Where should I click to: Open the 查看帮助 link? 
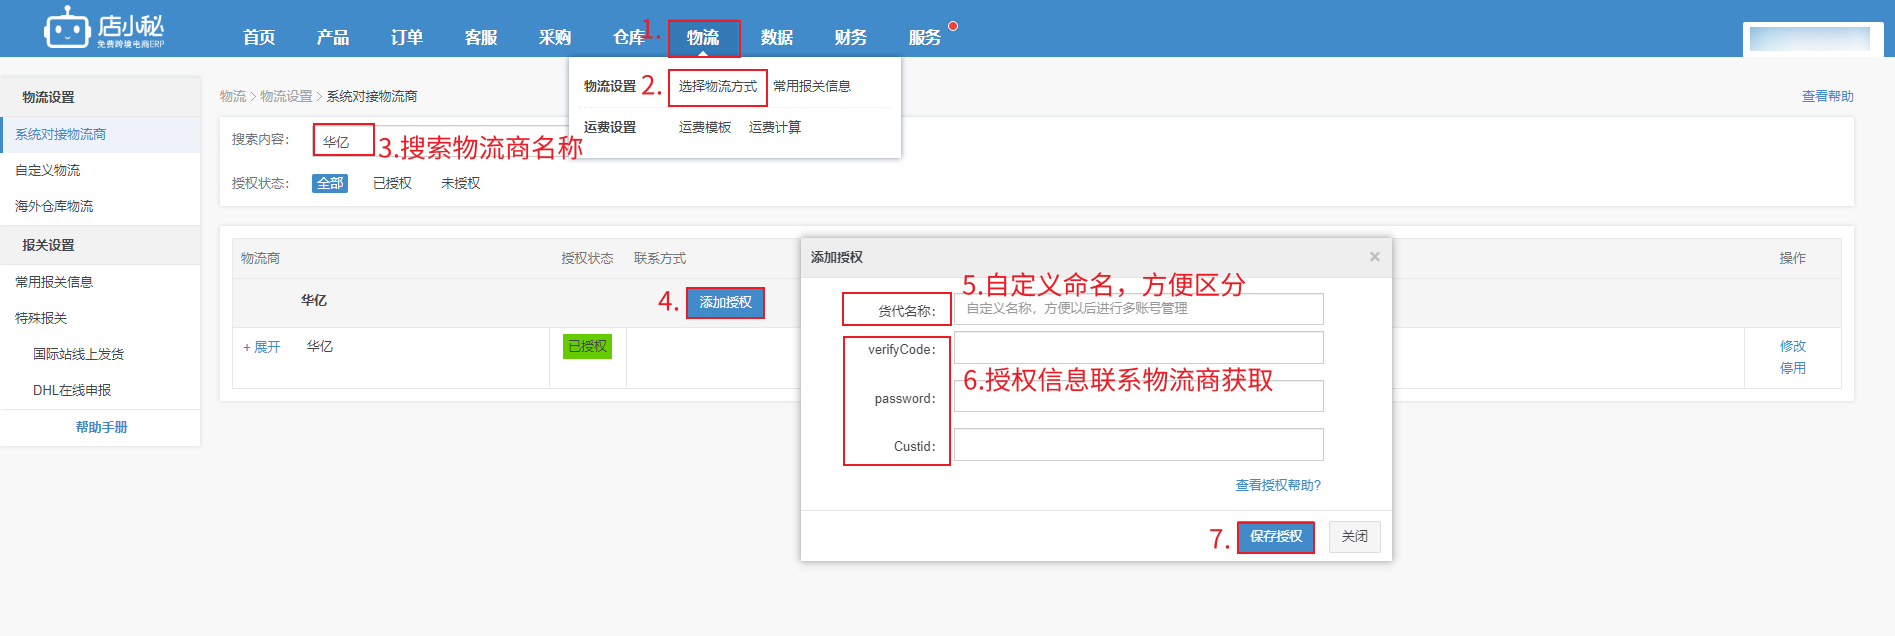point(1828,96)
